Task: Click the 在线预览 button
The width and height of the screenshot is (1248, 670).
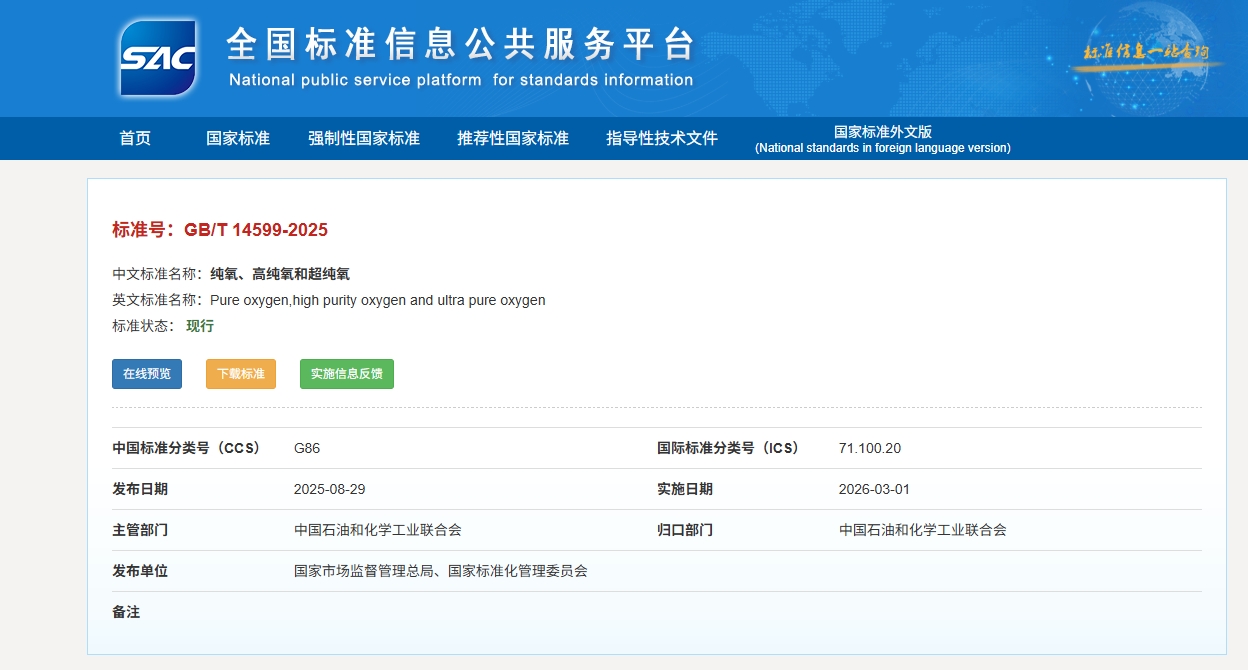Action: tap(147, 374)
